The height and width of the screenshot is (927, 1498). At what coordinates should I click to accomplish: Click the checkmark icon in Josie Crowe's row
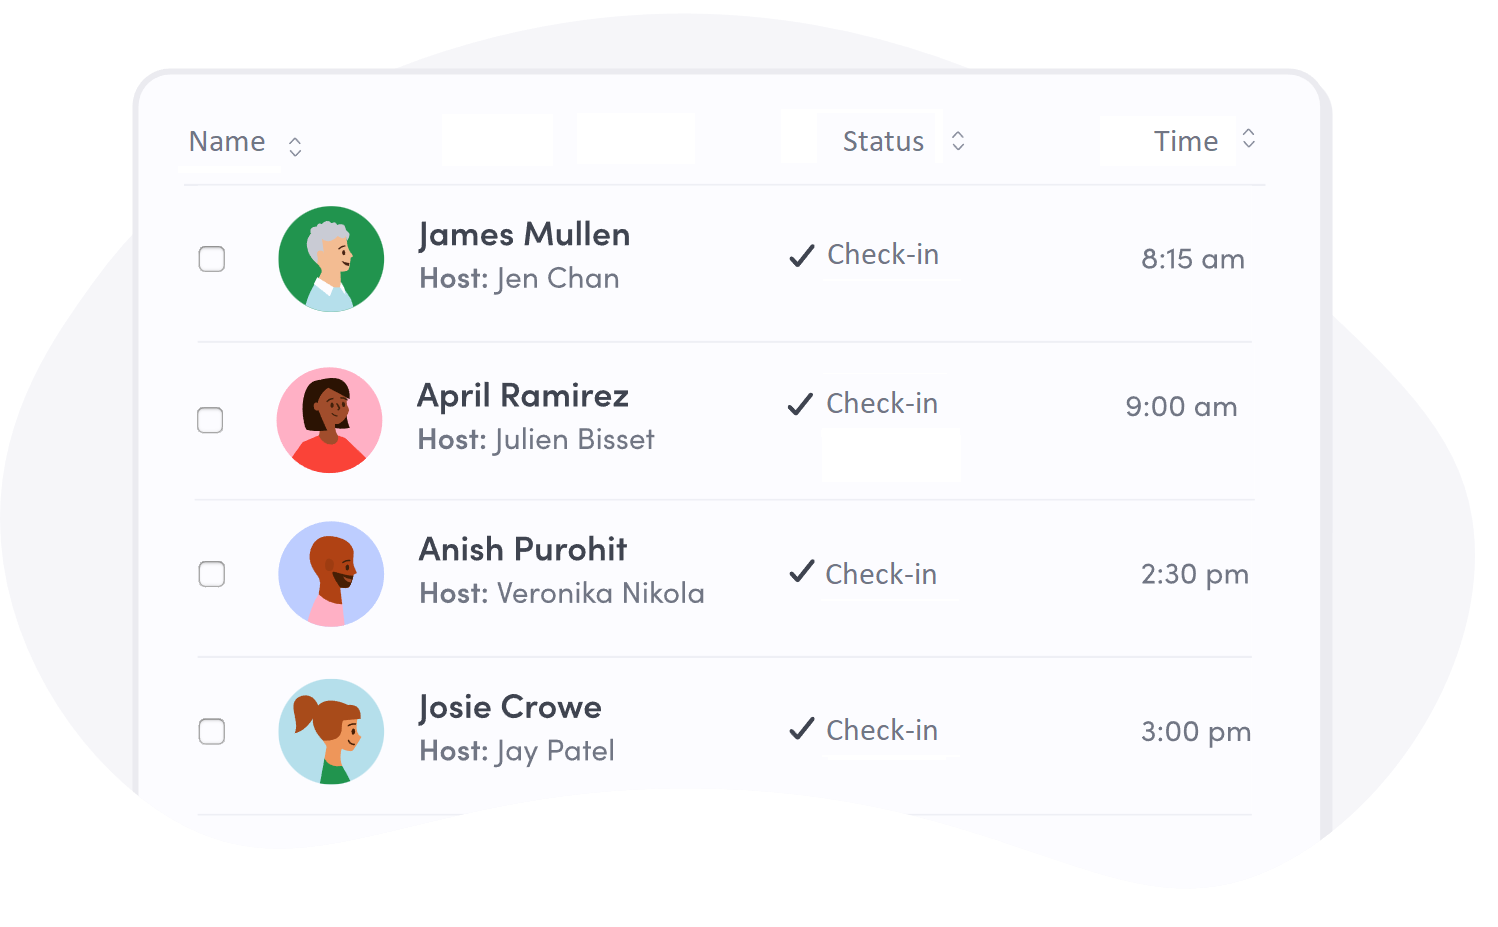tap(802, 728)
